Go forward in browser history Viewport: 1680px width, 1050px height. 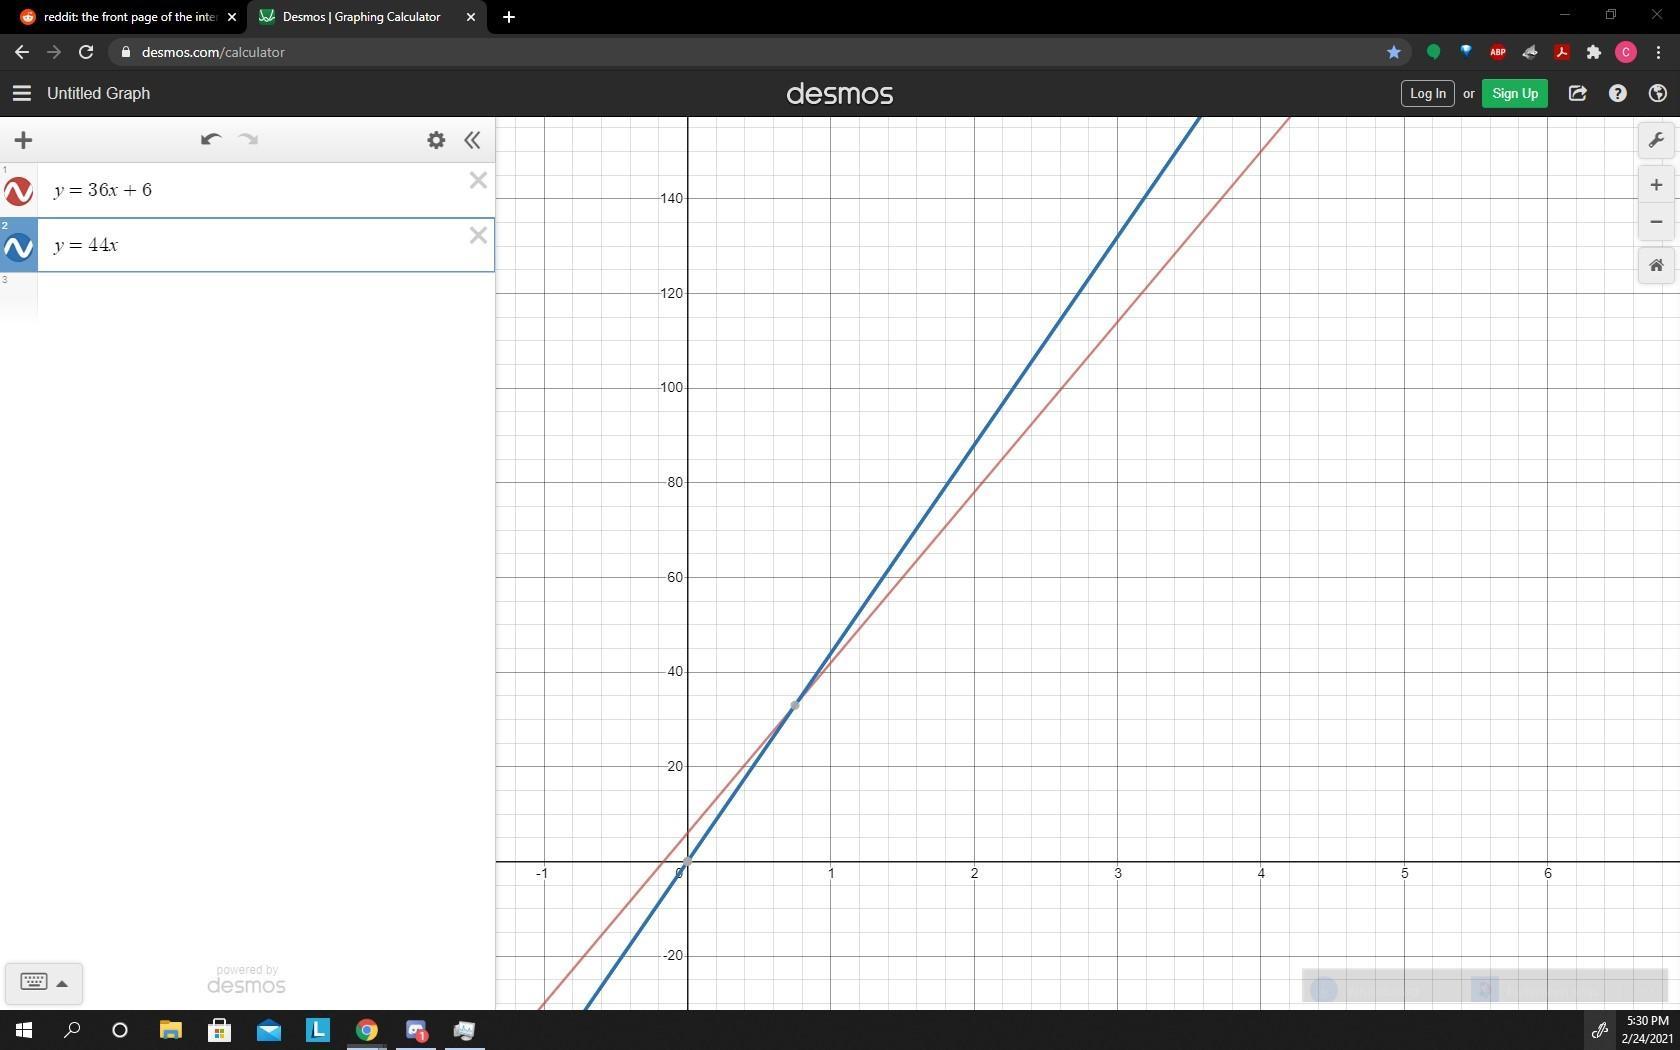pos(54,52)
